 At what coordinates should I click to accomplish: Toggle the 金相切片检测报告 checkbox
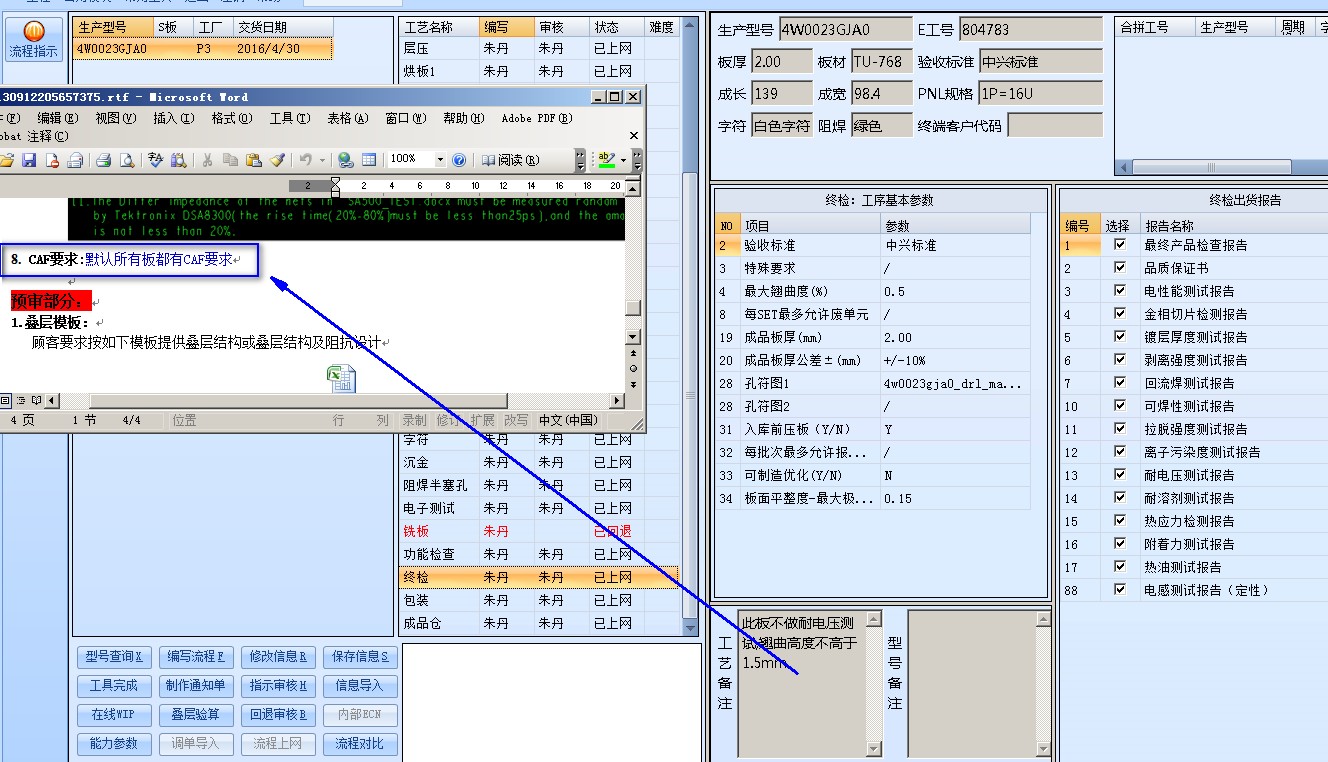[1120, 314]
